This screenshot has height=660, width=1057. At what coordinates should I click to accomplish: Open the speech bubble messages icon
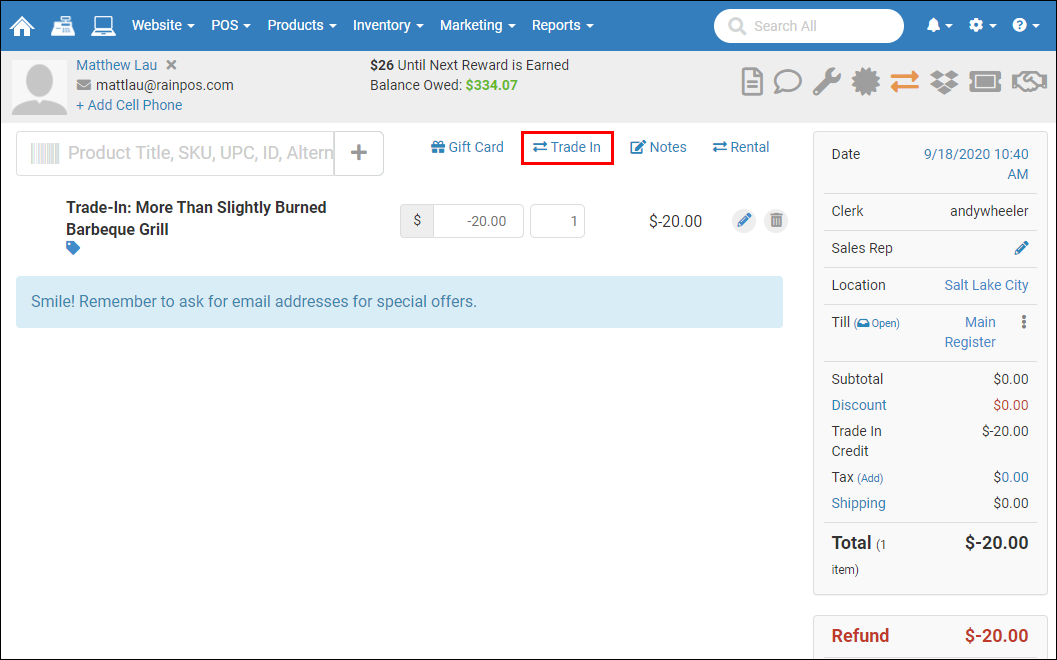[788, 82]
